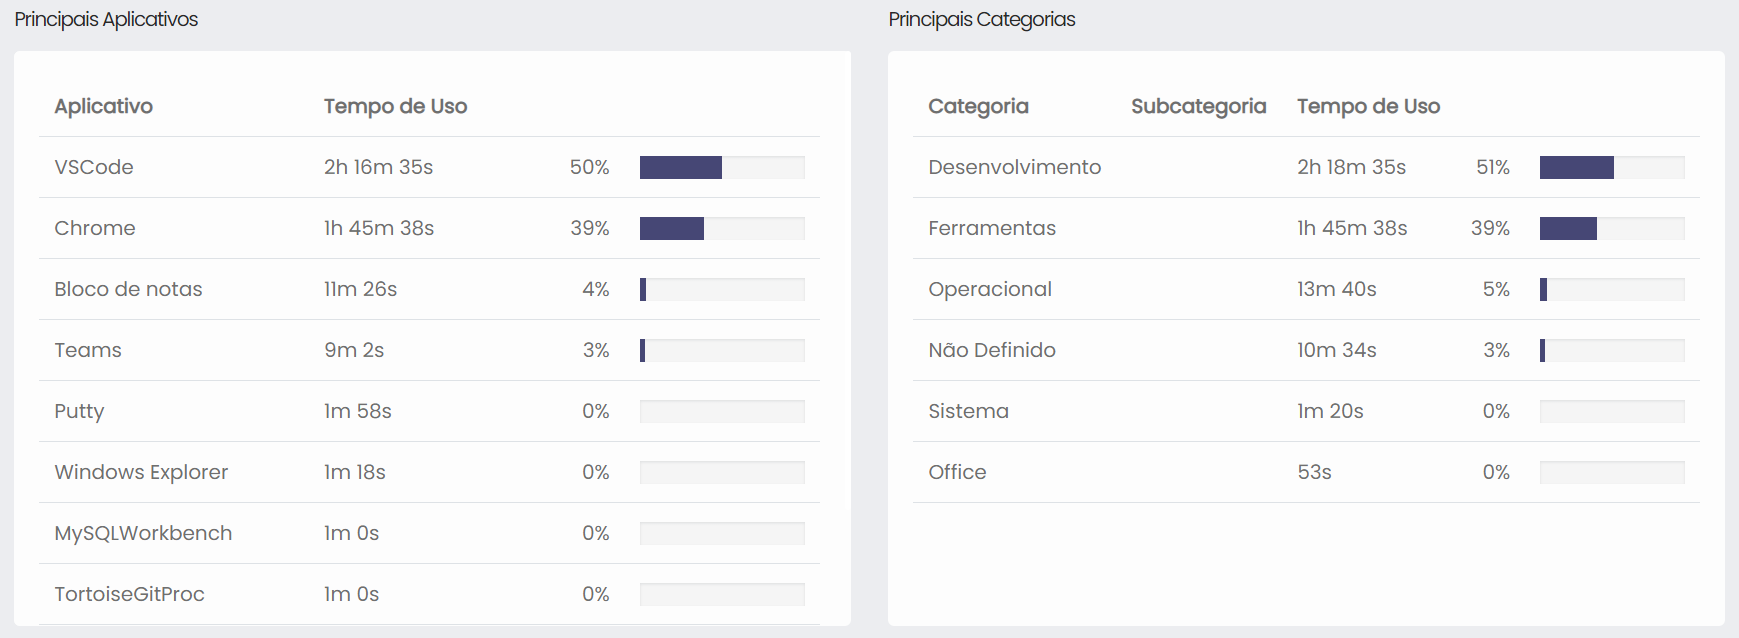Image resolution: width=1739 pixels, height=638 pixels.
Task: Click the Putty application name
Action: click(79, 411)
